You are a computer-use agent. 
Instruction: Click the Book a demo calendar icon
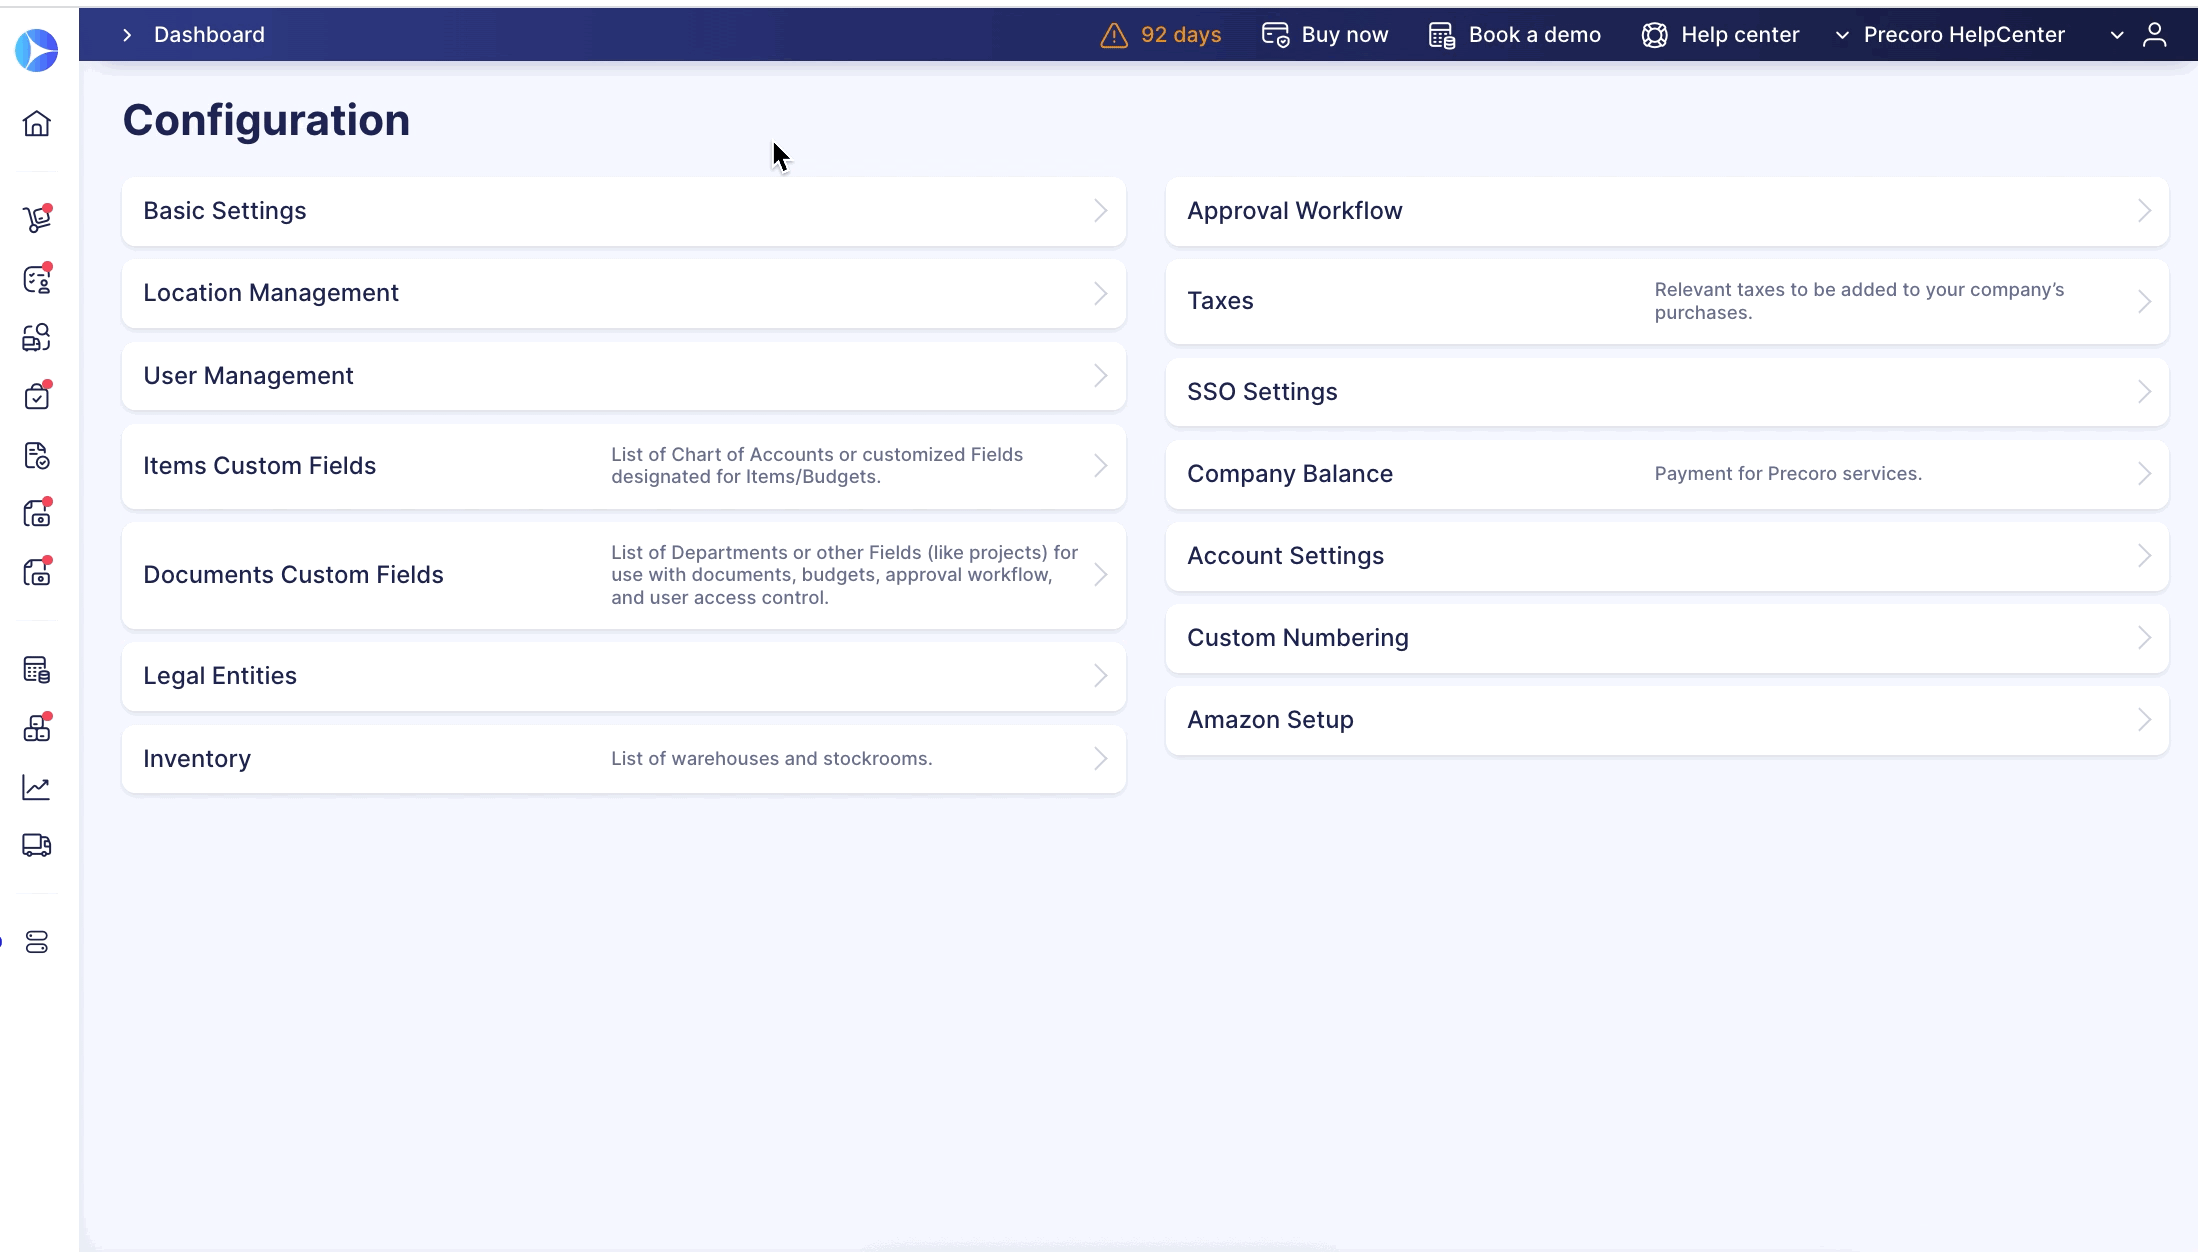click(x=1441, y=35)
